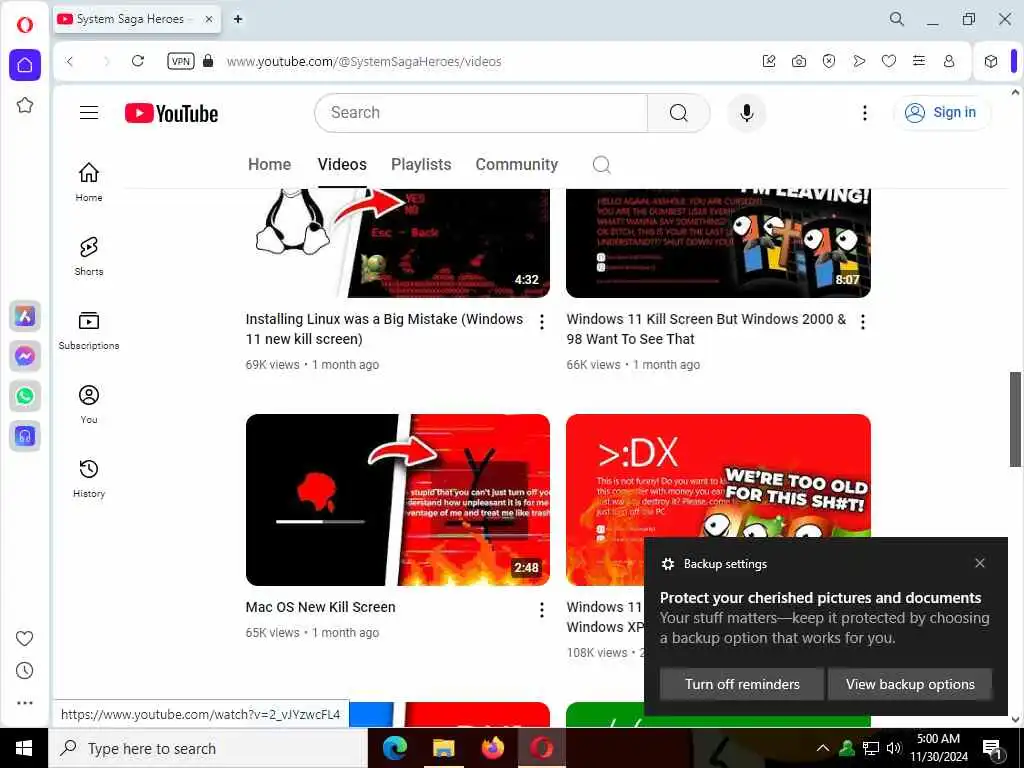Open Shorts in mini guide
The image size is (1024, 768).
coord(89,256)
